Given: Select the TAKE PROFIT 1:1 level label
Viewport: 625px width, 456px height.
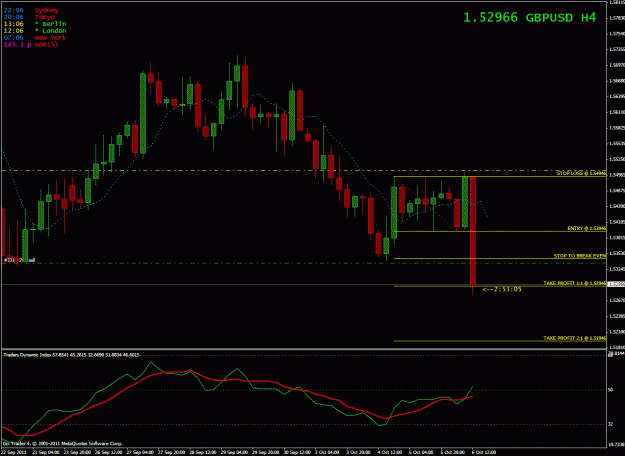Looking at the screenshot, I should point(575,283).
